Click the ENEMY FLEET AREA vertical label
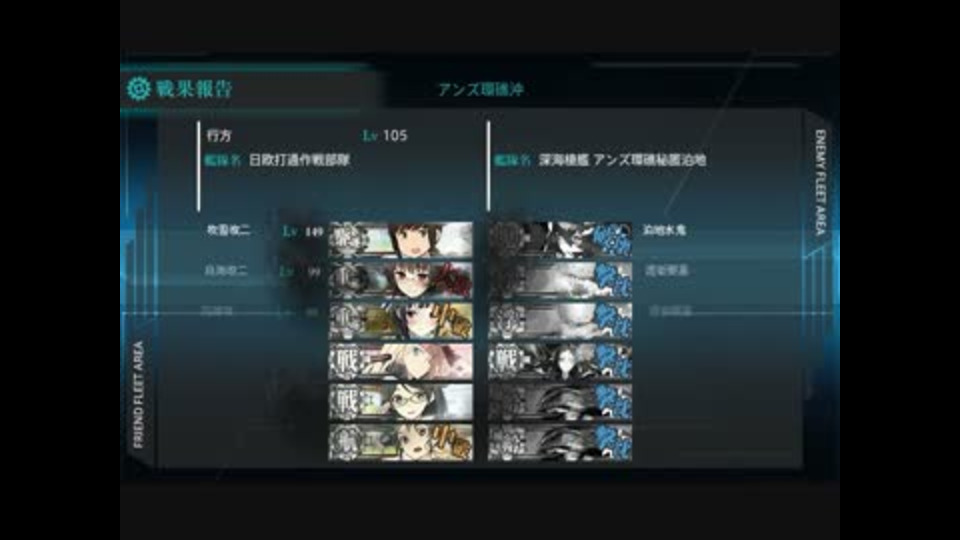The width and height of the screenshot is (960, 540). [820, 182]
